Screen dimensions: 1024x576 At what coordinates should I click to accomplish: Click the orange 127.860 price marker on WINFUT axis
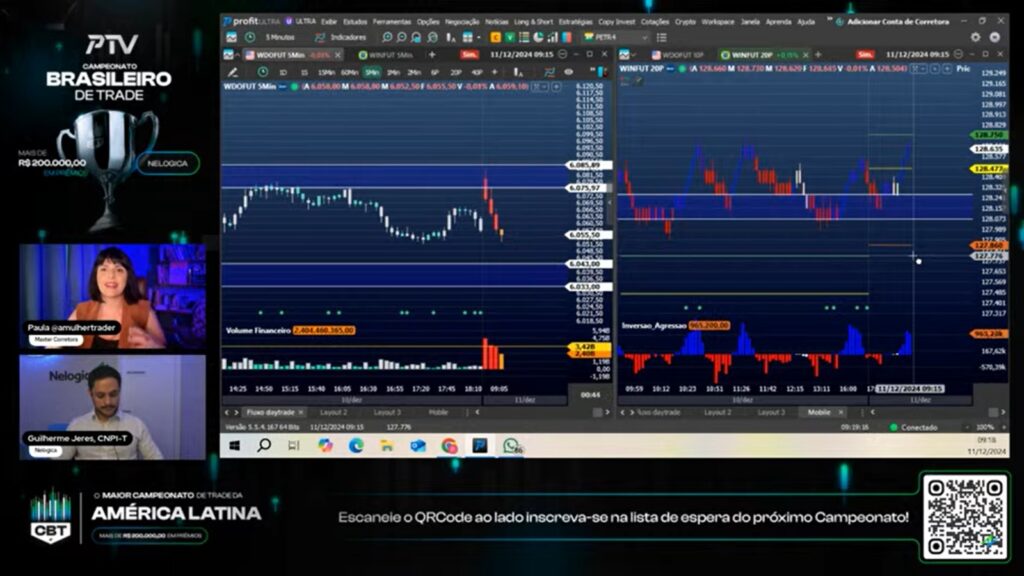click(988, 245)
